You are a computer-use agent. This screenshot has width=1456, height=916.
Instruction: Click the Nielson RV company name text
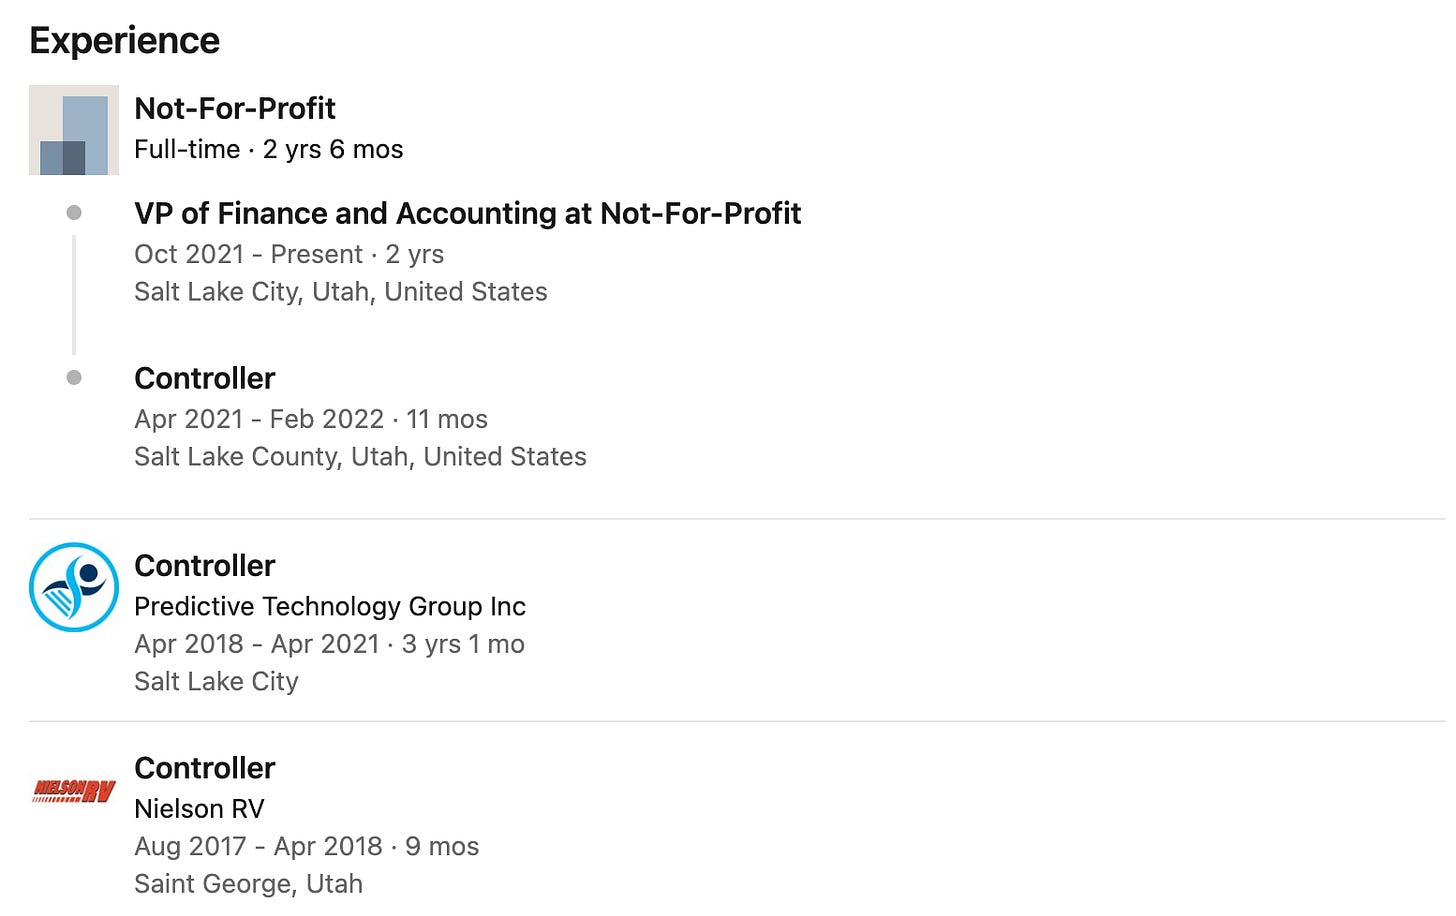coord(200,808)
